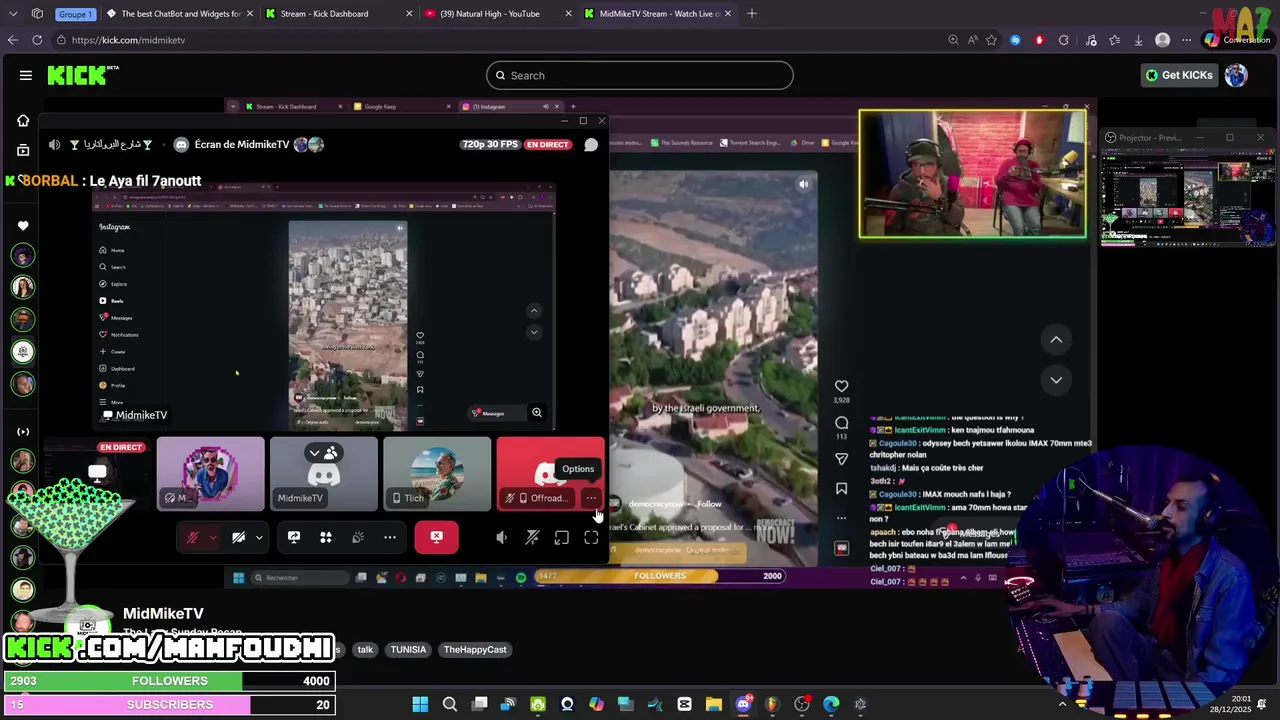1280x720 pixels.
Task: Show hidden system tray icons chevron
Action: click(1062, 704)
